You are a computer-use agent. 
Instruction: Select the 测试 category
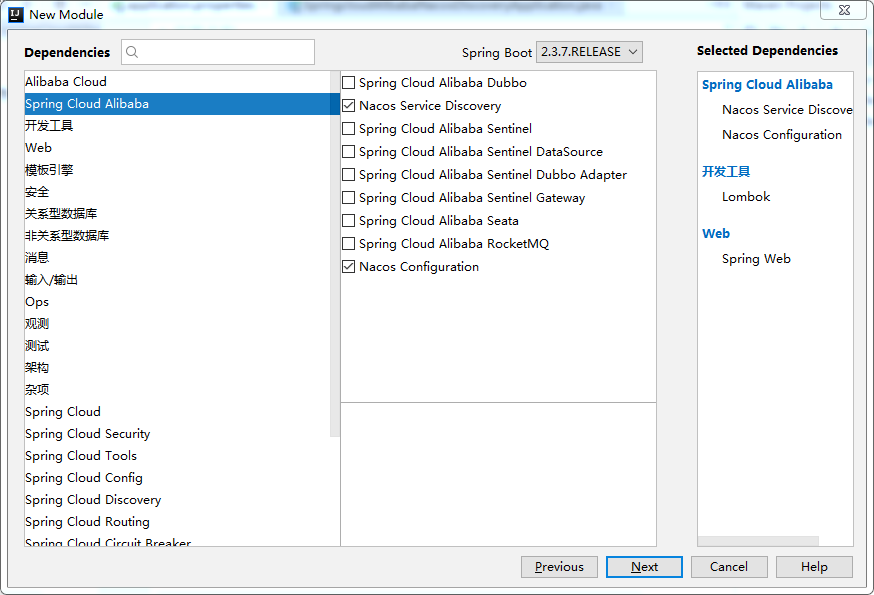click(x=177, y=346)
